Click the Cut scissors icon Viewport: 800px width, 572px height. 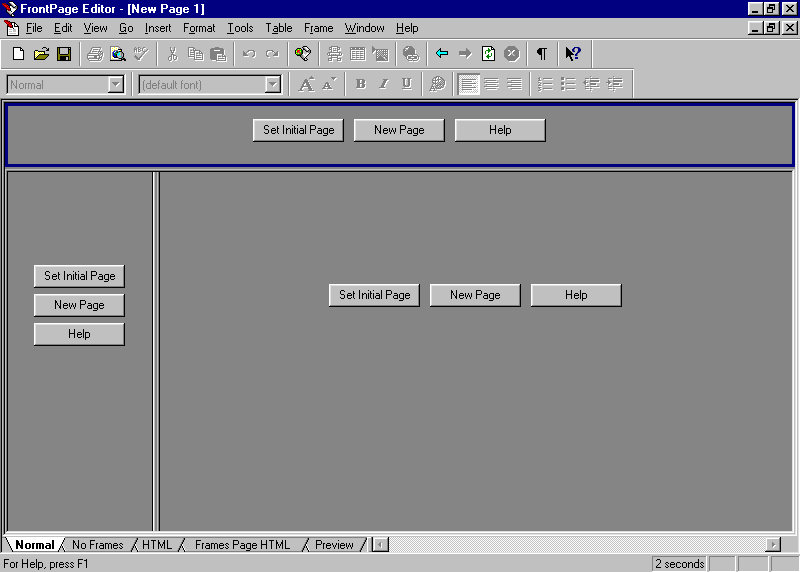click(172, 54)
